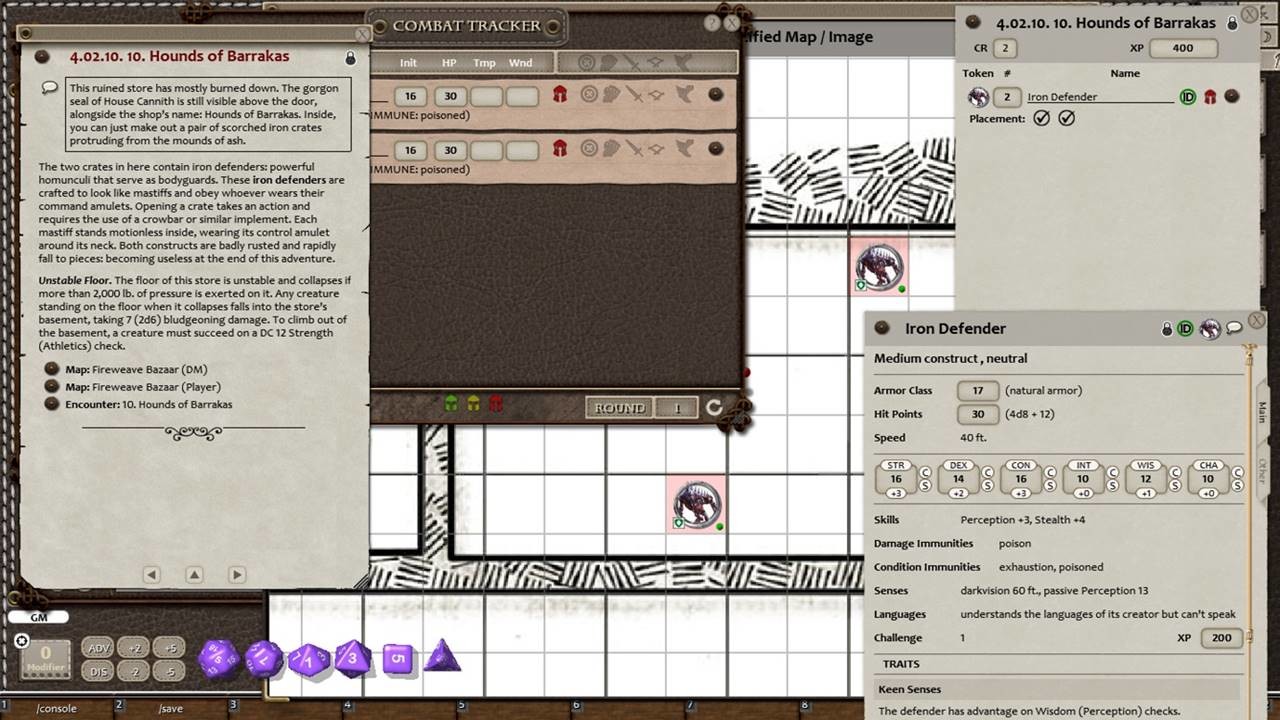Click first Placement checkmark

(x=1041, y=118)
